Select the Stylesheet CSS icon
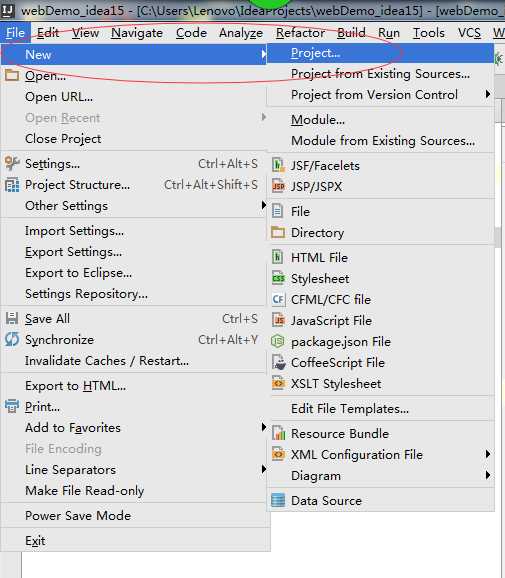This screenshot has width=505, height=578. coord(278,278)
